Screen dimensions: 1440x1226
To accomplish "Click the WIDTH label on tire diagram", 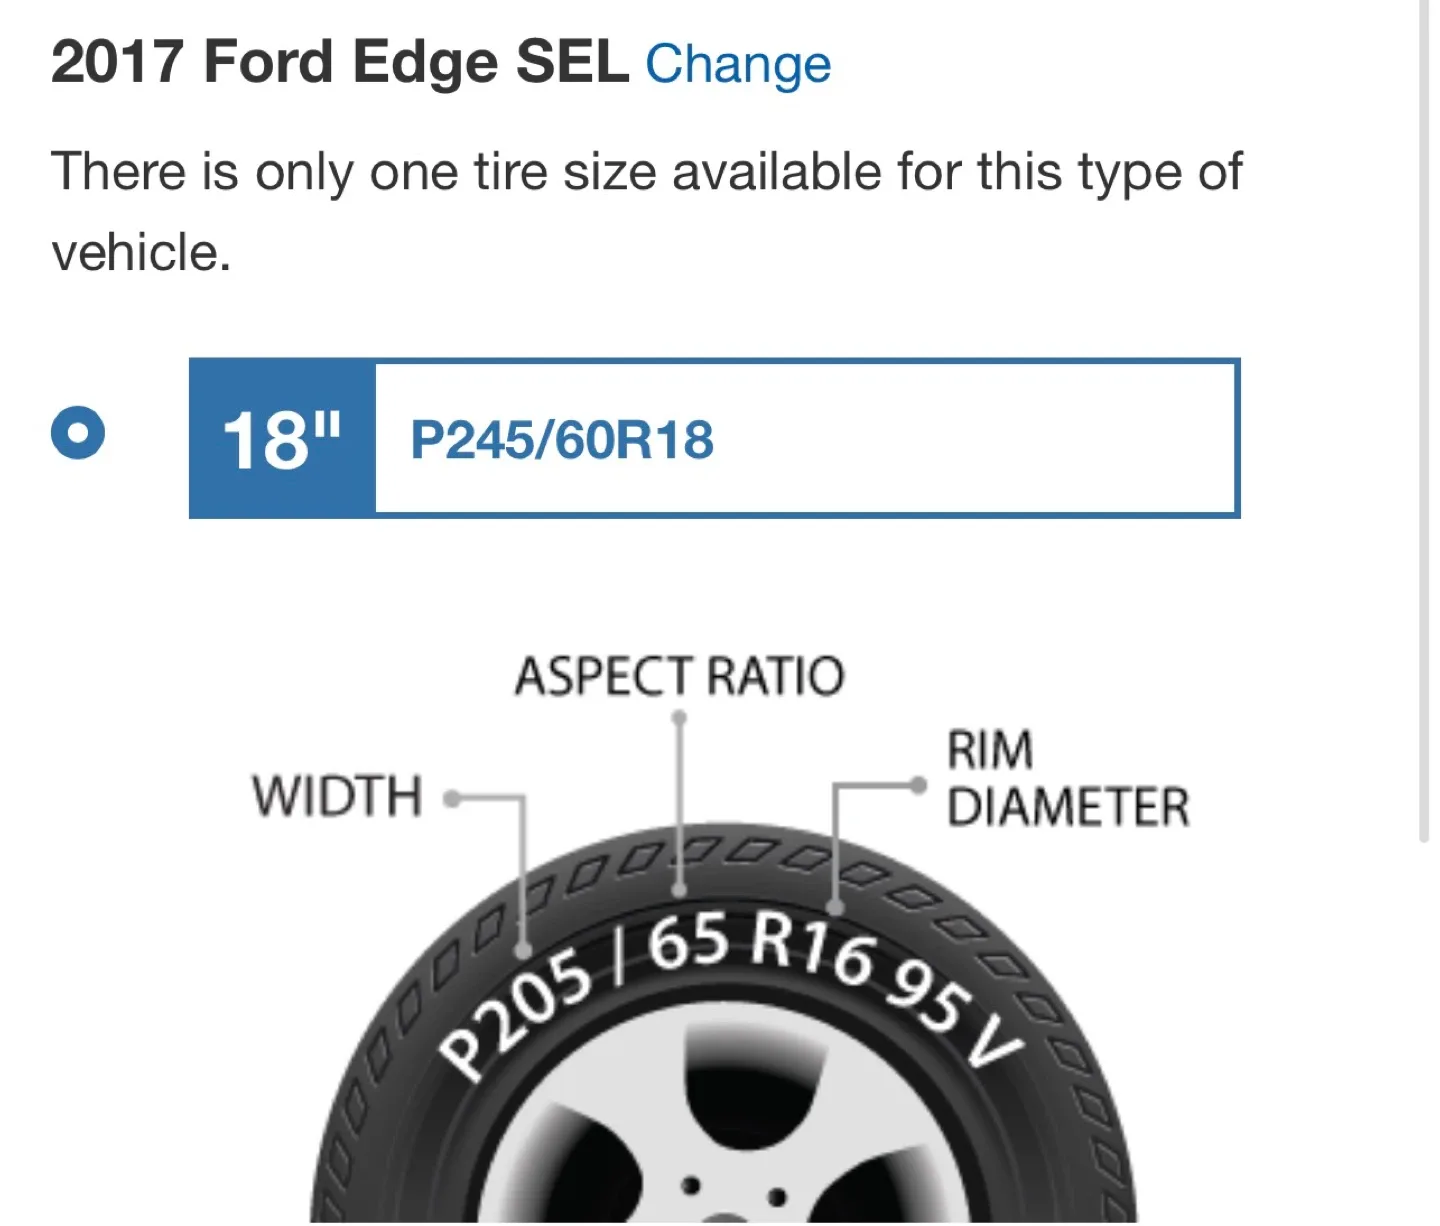I will (x=337, y=797).
